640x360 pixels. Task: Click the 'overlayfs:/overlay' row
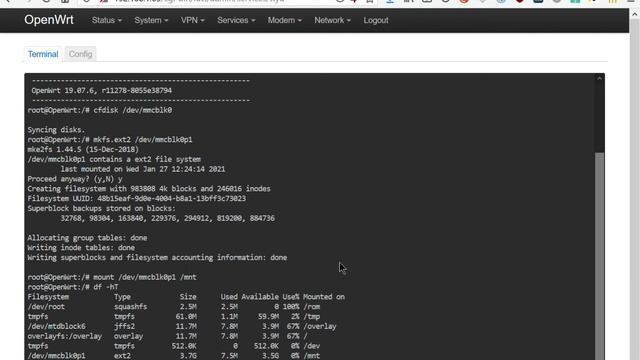[167, 336]
